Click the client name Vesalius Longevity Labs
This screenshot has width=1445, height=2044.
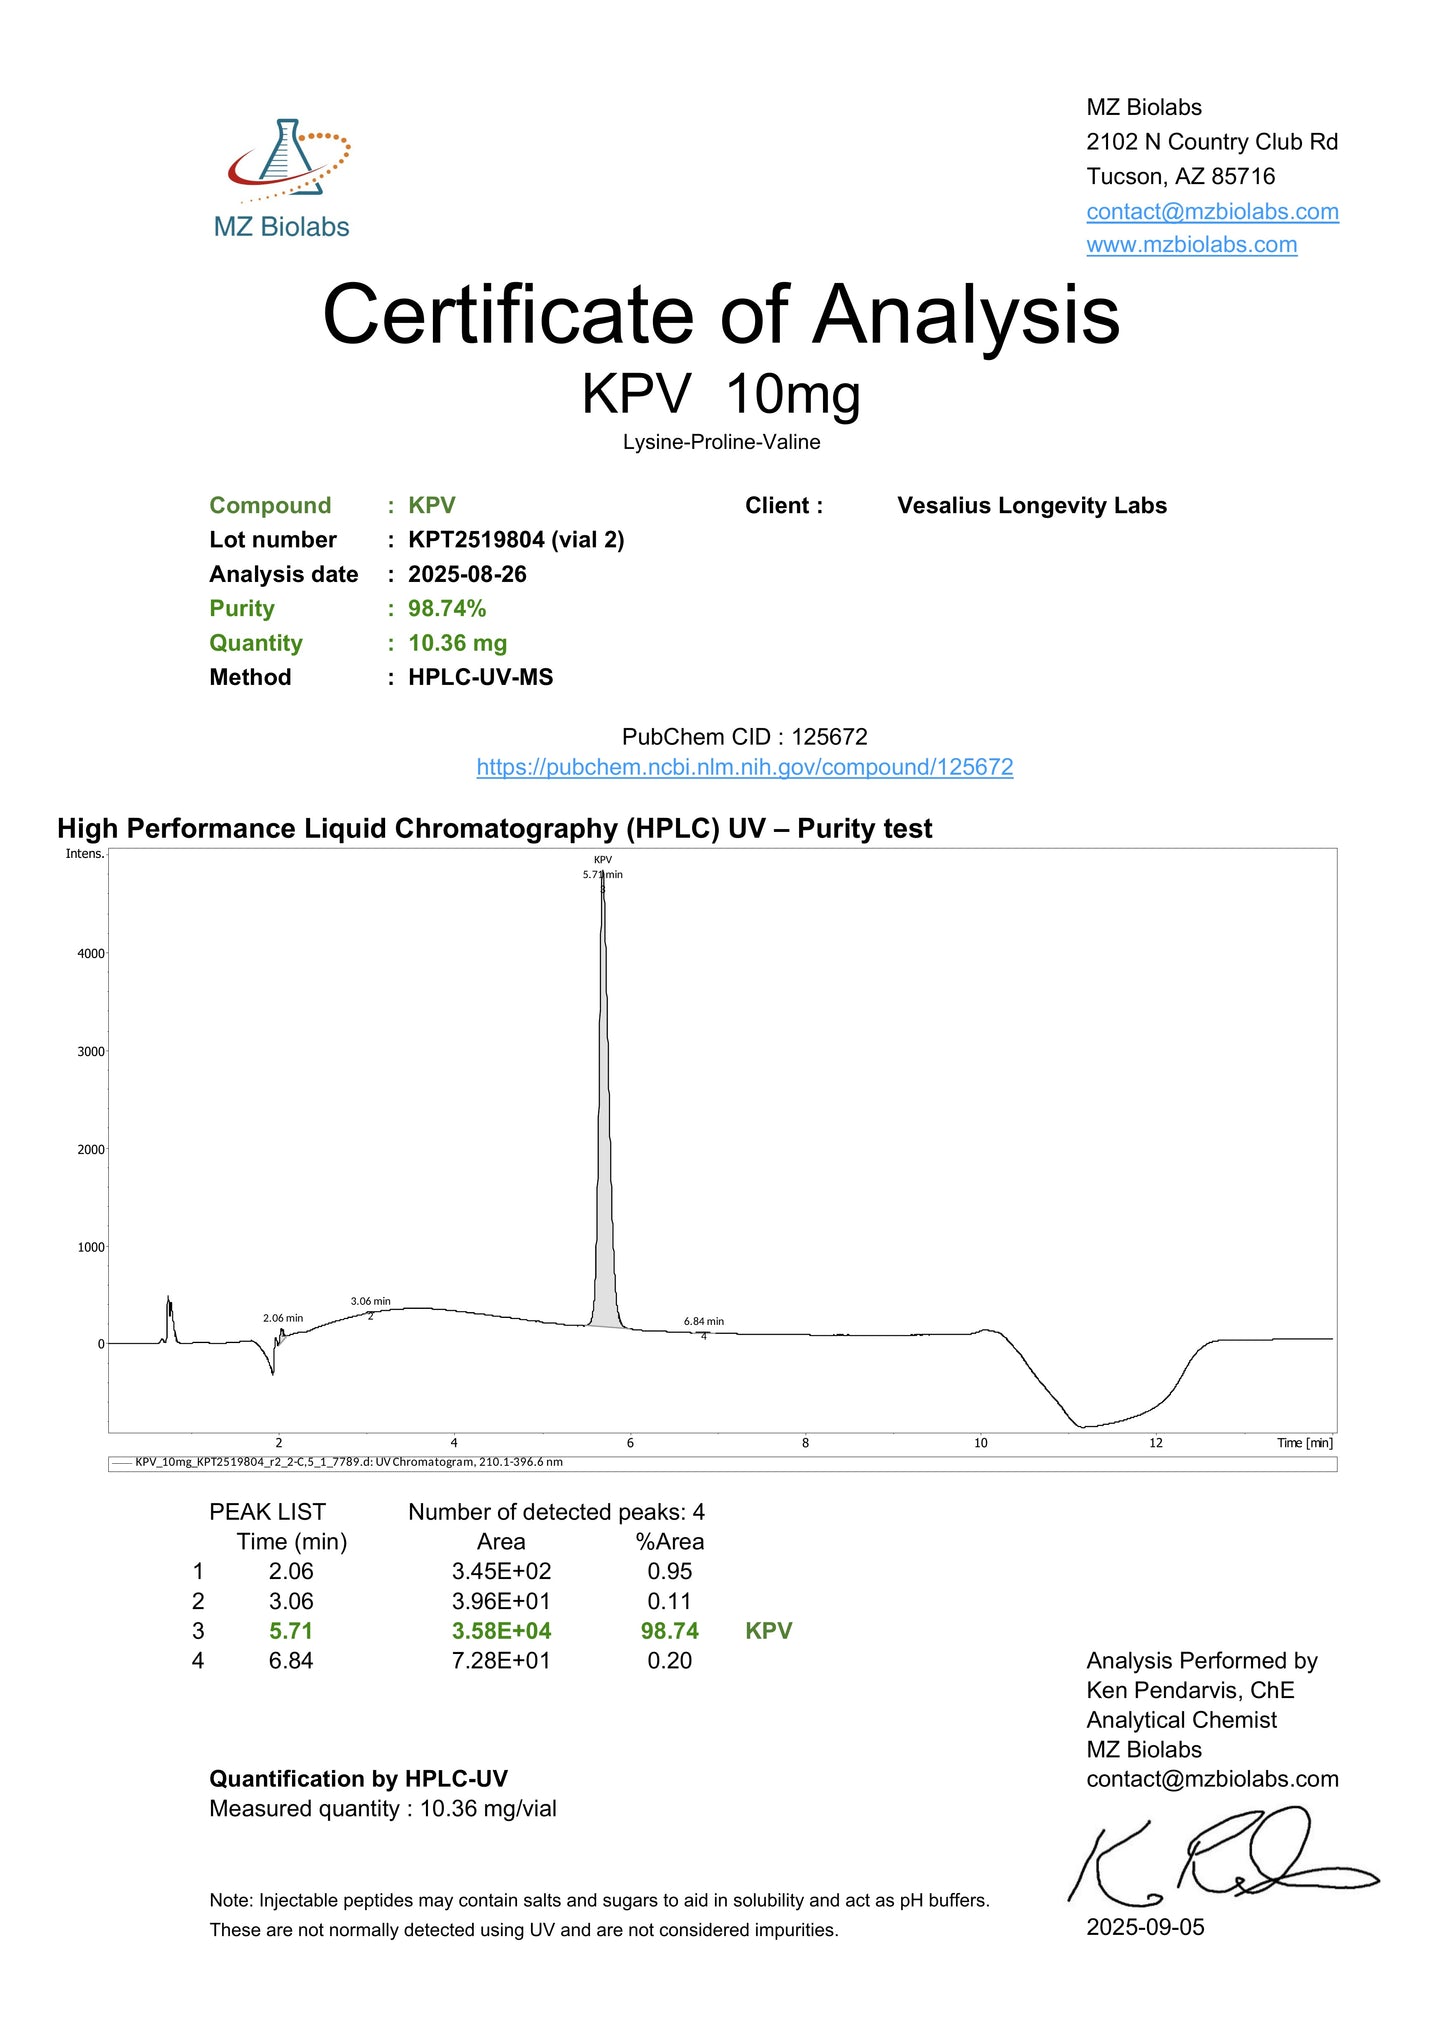tap(1032, 506)
